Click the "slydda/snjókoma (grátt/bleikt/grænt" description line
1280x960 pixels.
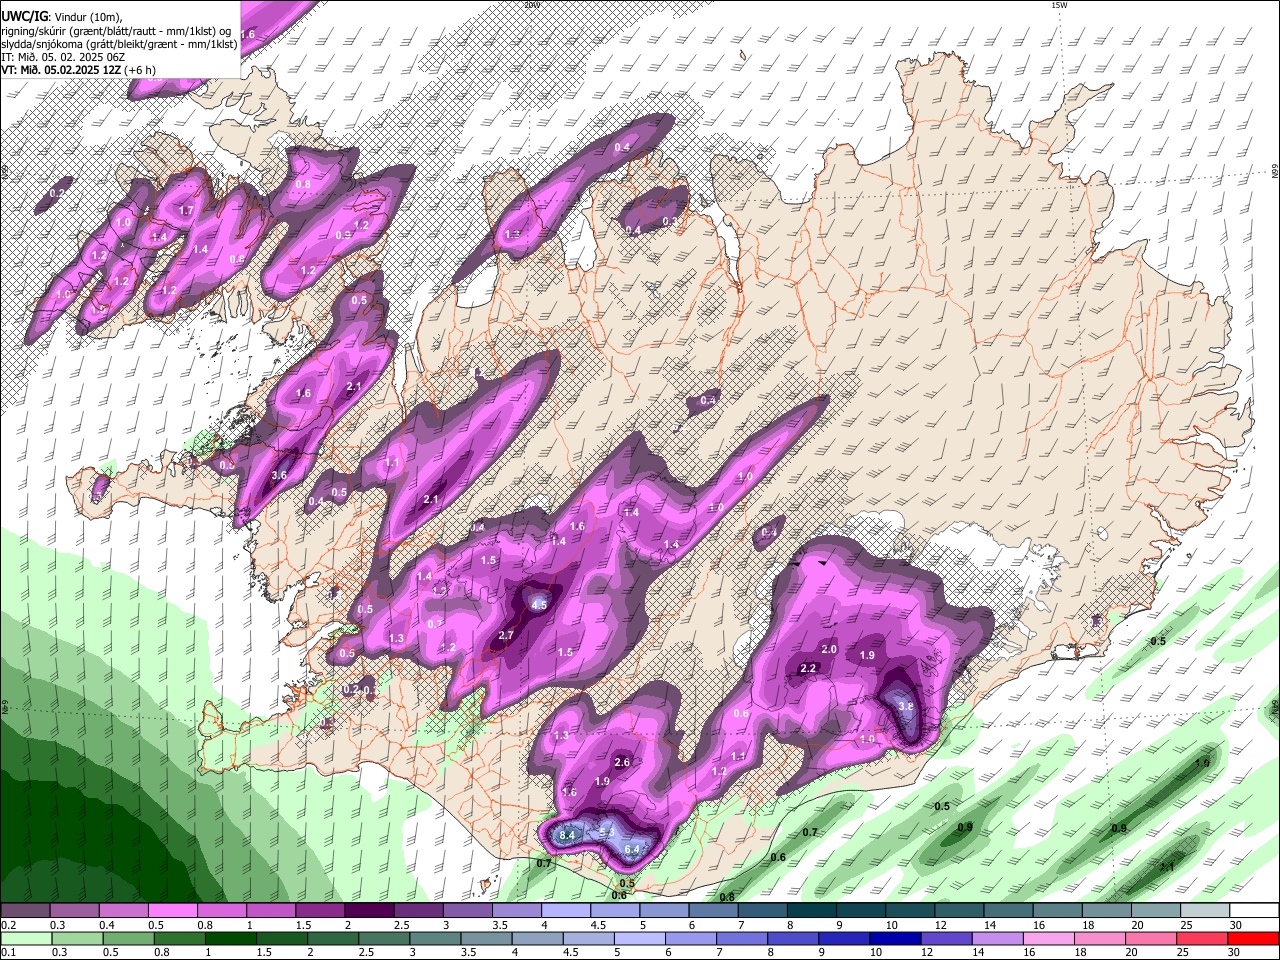pos(119,44)
